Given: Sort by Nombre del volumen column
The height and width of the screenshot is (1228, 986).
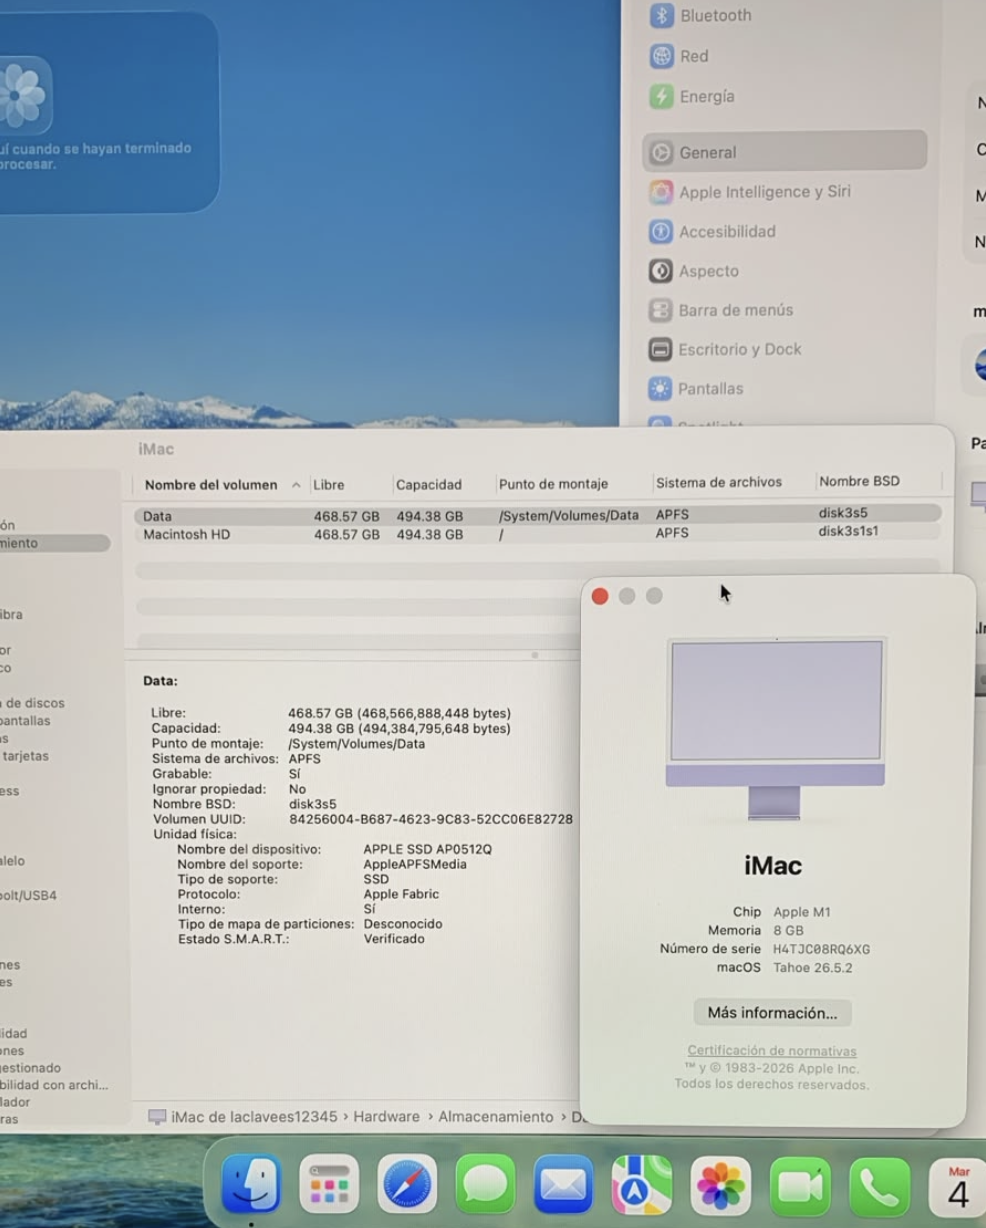Looking at the screenshot, I should [211, 485].
